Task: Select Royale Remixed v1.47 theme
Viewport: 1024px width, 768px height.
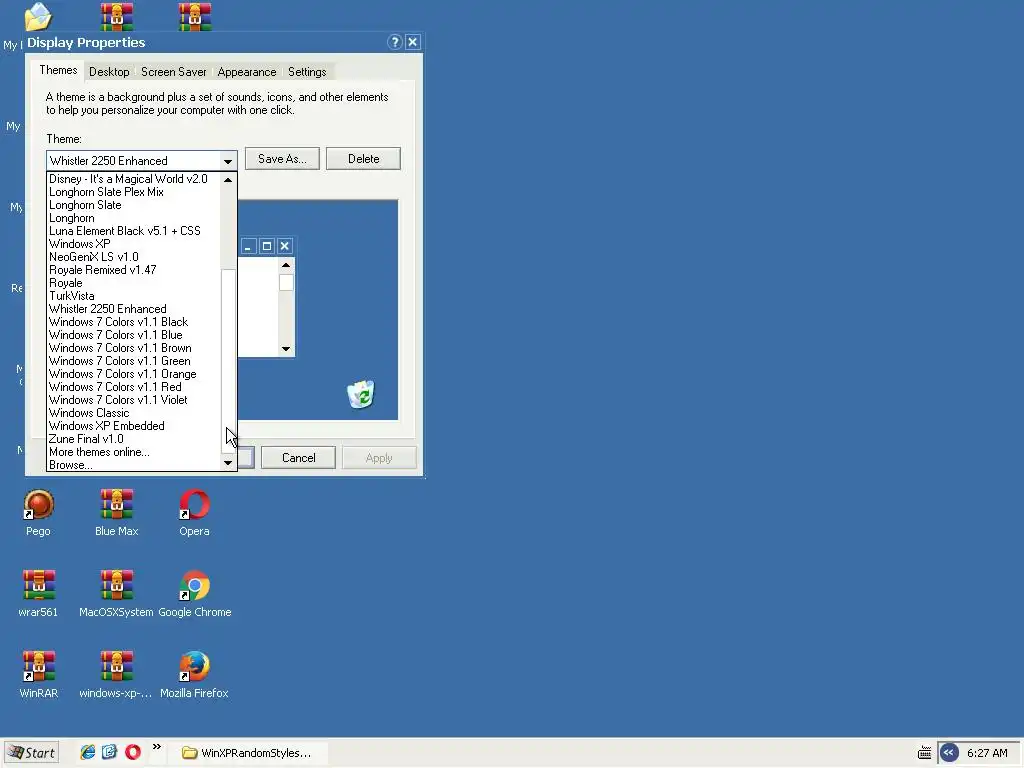Action: [x=134, y=270]
